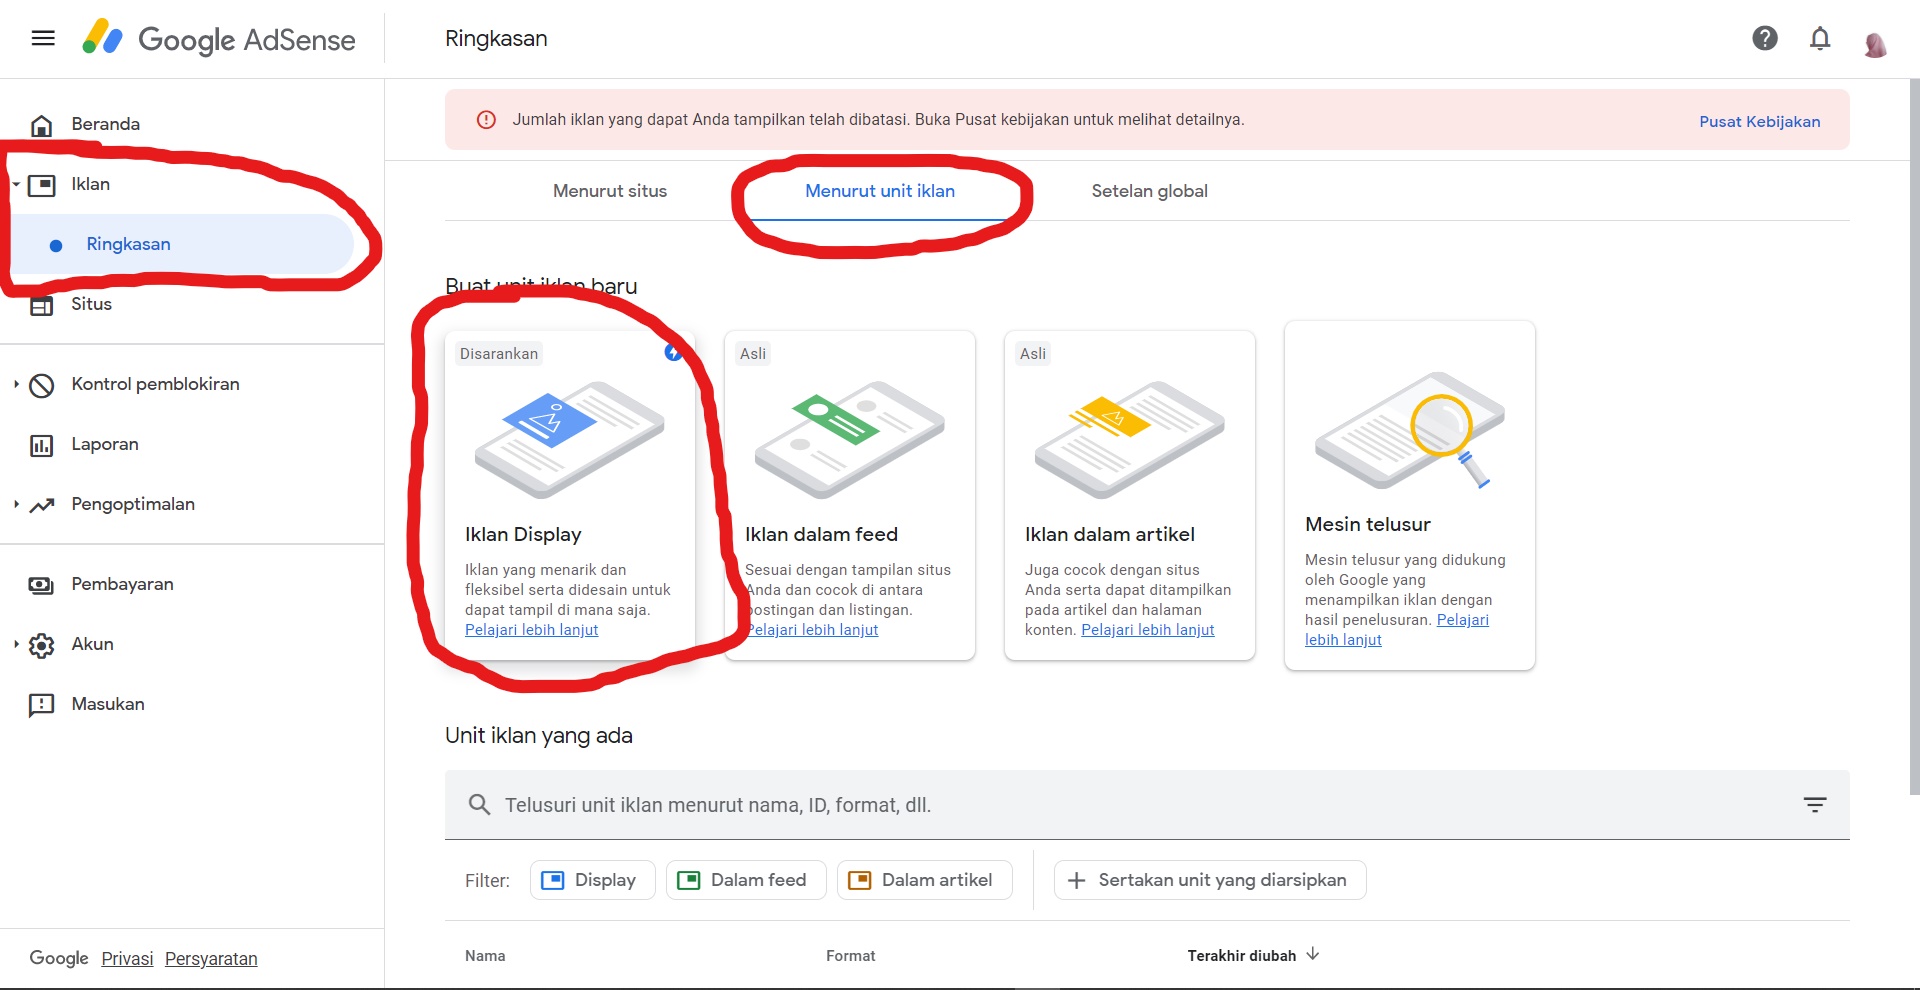The image size is (1920, 990).
Task: Click the Ringkasan page title in header
Action: pos(496,38)
